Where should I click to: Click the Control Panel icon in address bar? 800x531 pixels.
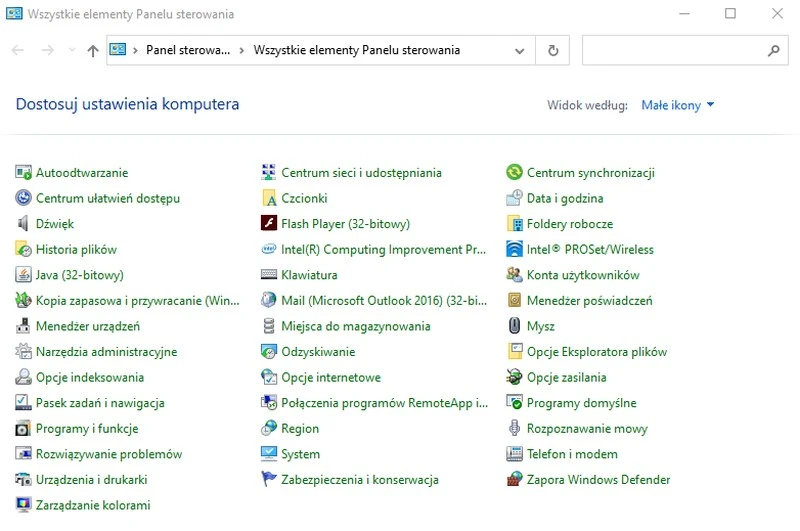(x=117, y=49)
